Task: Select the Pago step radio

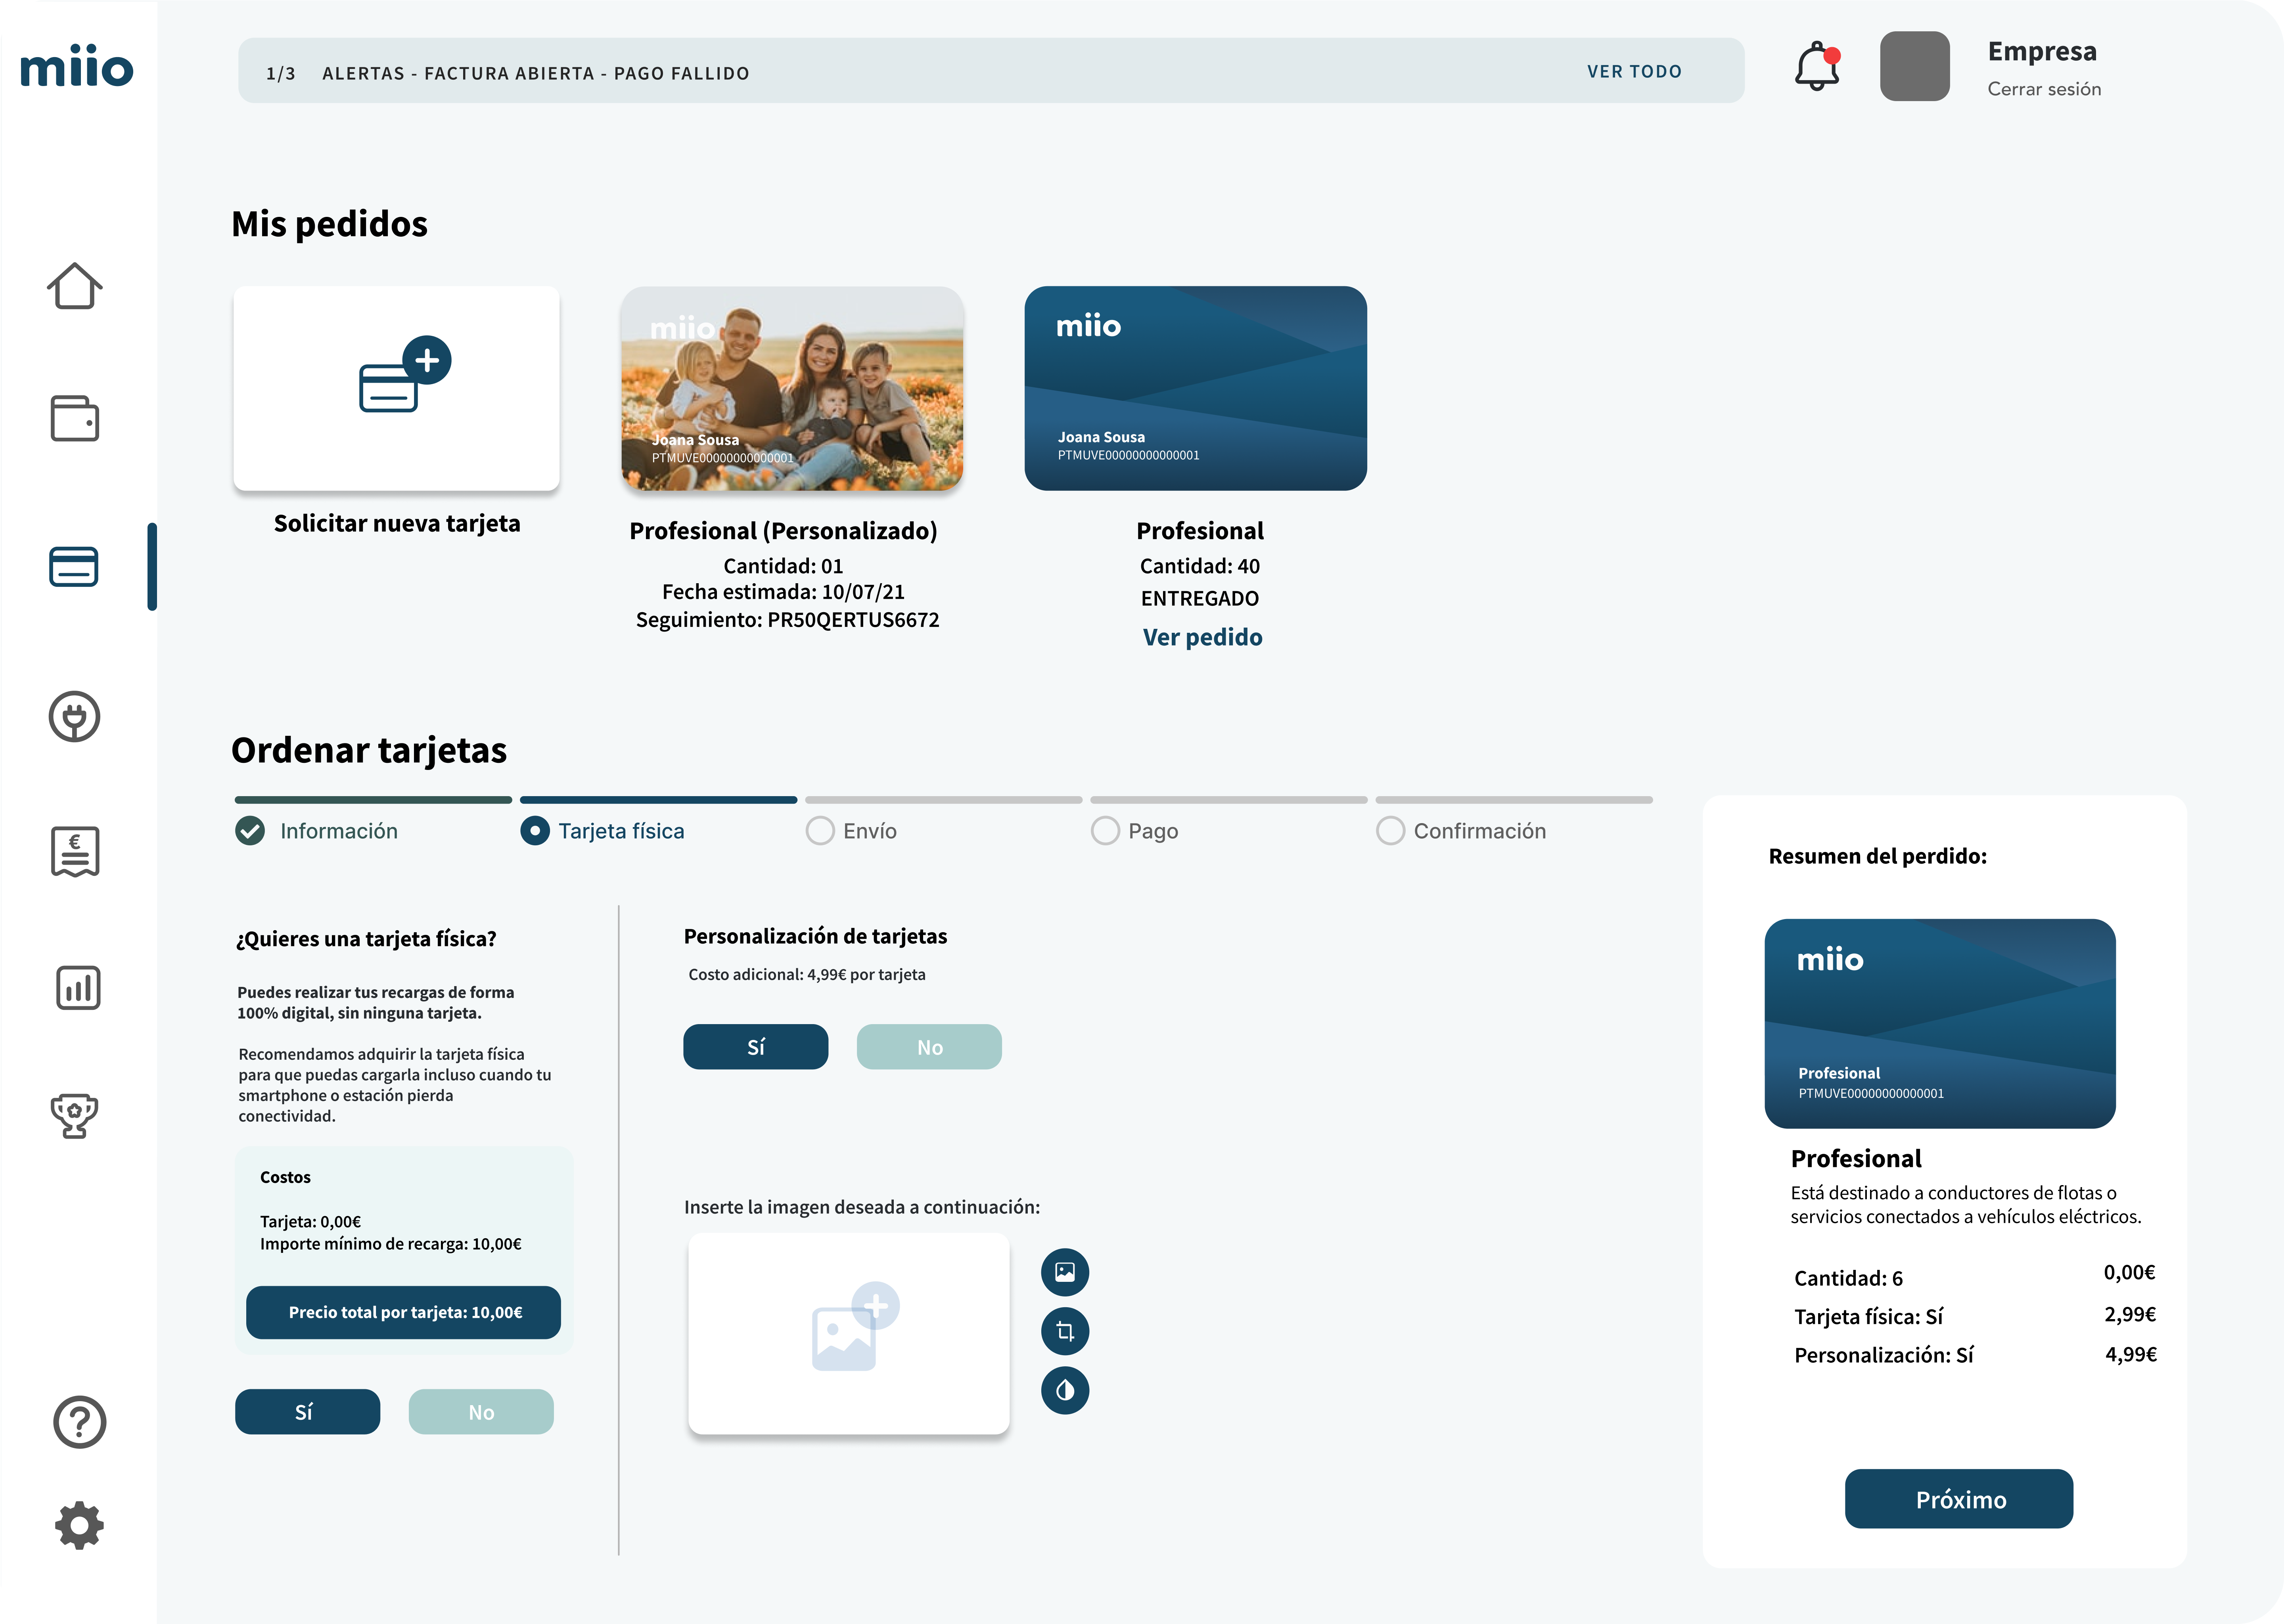Action: (1105, 831)
